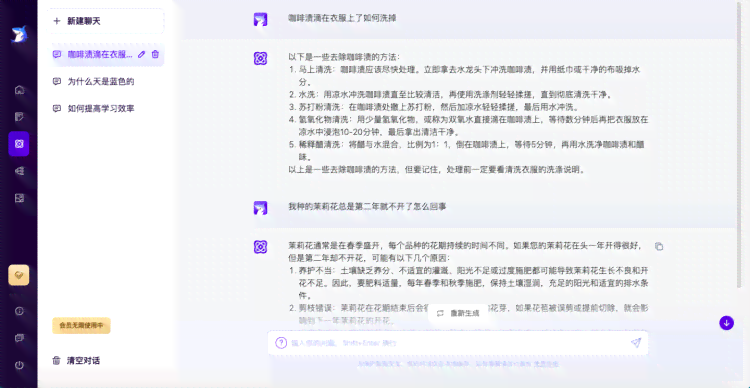Copy the jasmine answer with copy icon
This screenshot has width=750, height=388.
click(659, 246)
